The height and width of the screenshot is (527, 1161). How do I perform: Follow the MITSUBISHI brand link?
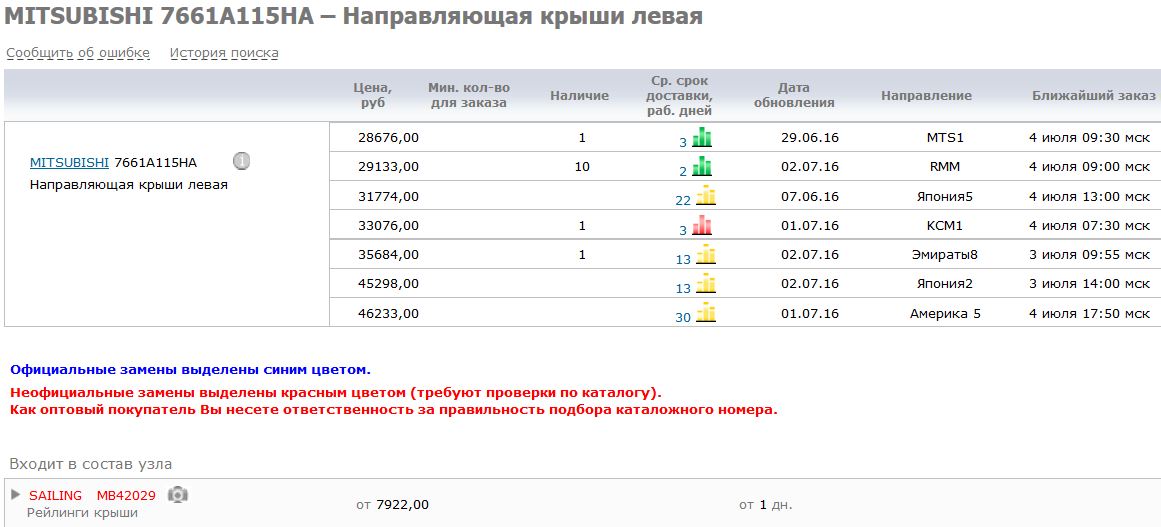69,162
